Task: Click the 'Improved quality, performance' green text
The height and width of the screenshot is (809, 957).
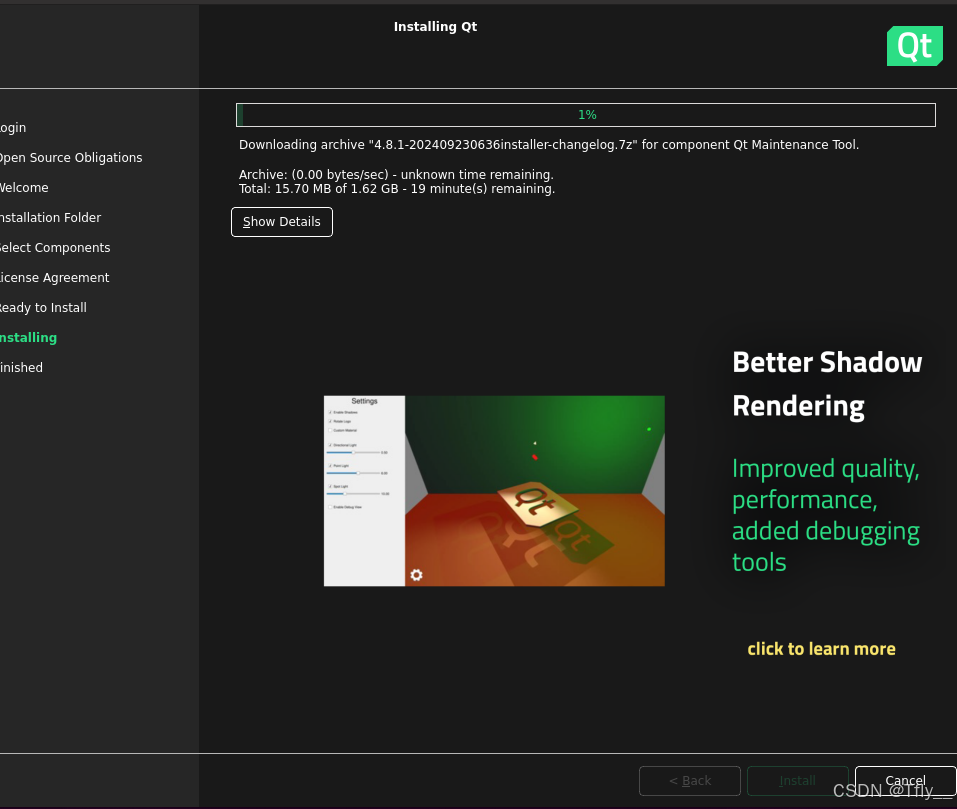Action: click(x=825, y=515)
